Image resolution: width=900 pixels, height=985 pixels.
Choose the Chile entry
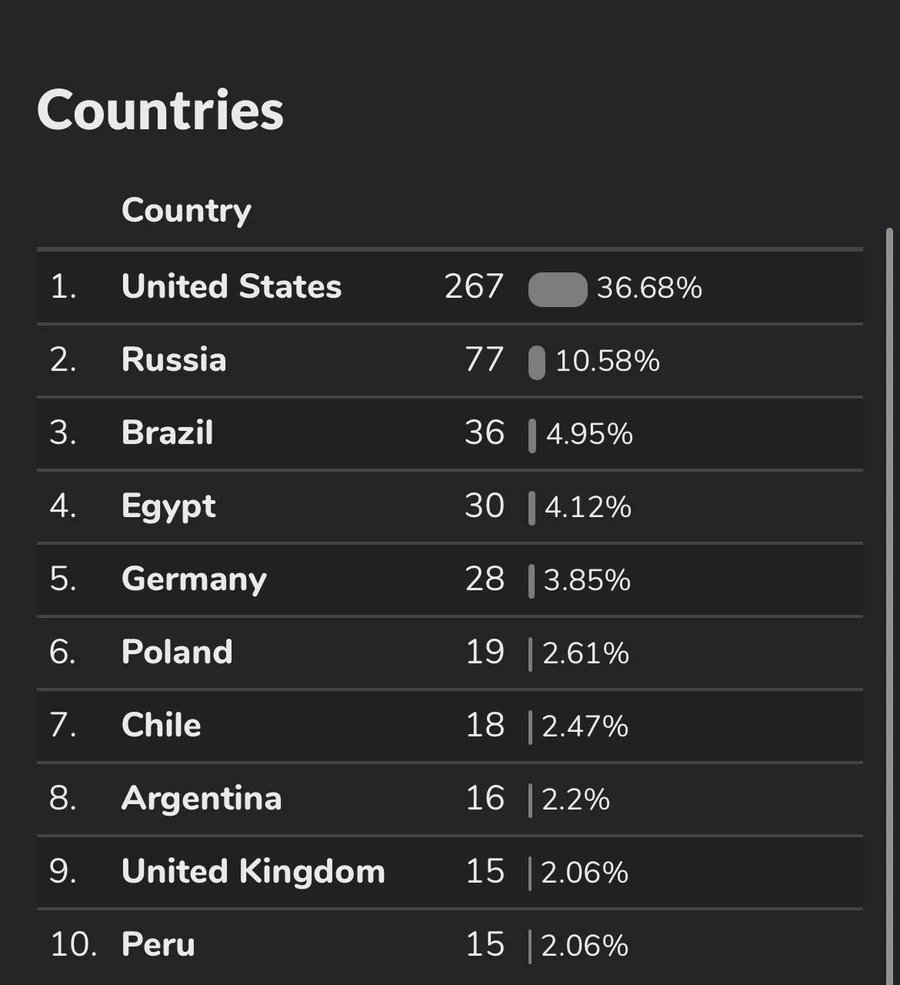pyautogui.click(x=450, y=726)
